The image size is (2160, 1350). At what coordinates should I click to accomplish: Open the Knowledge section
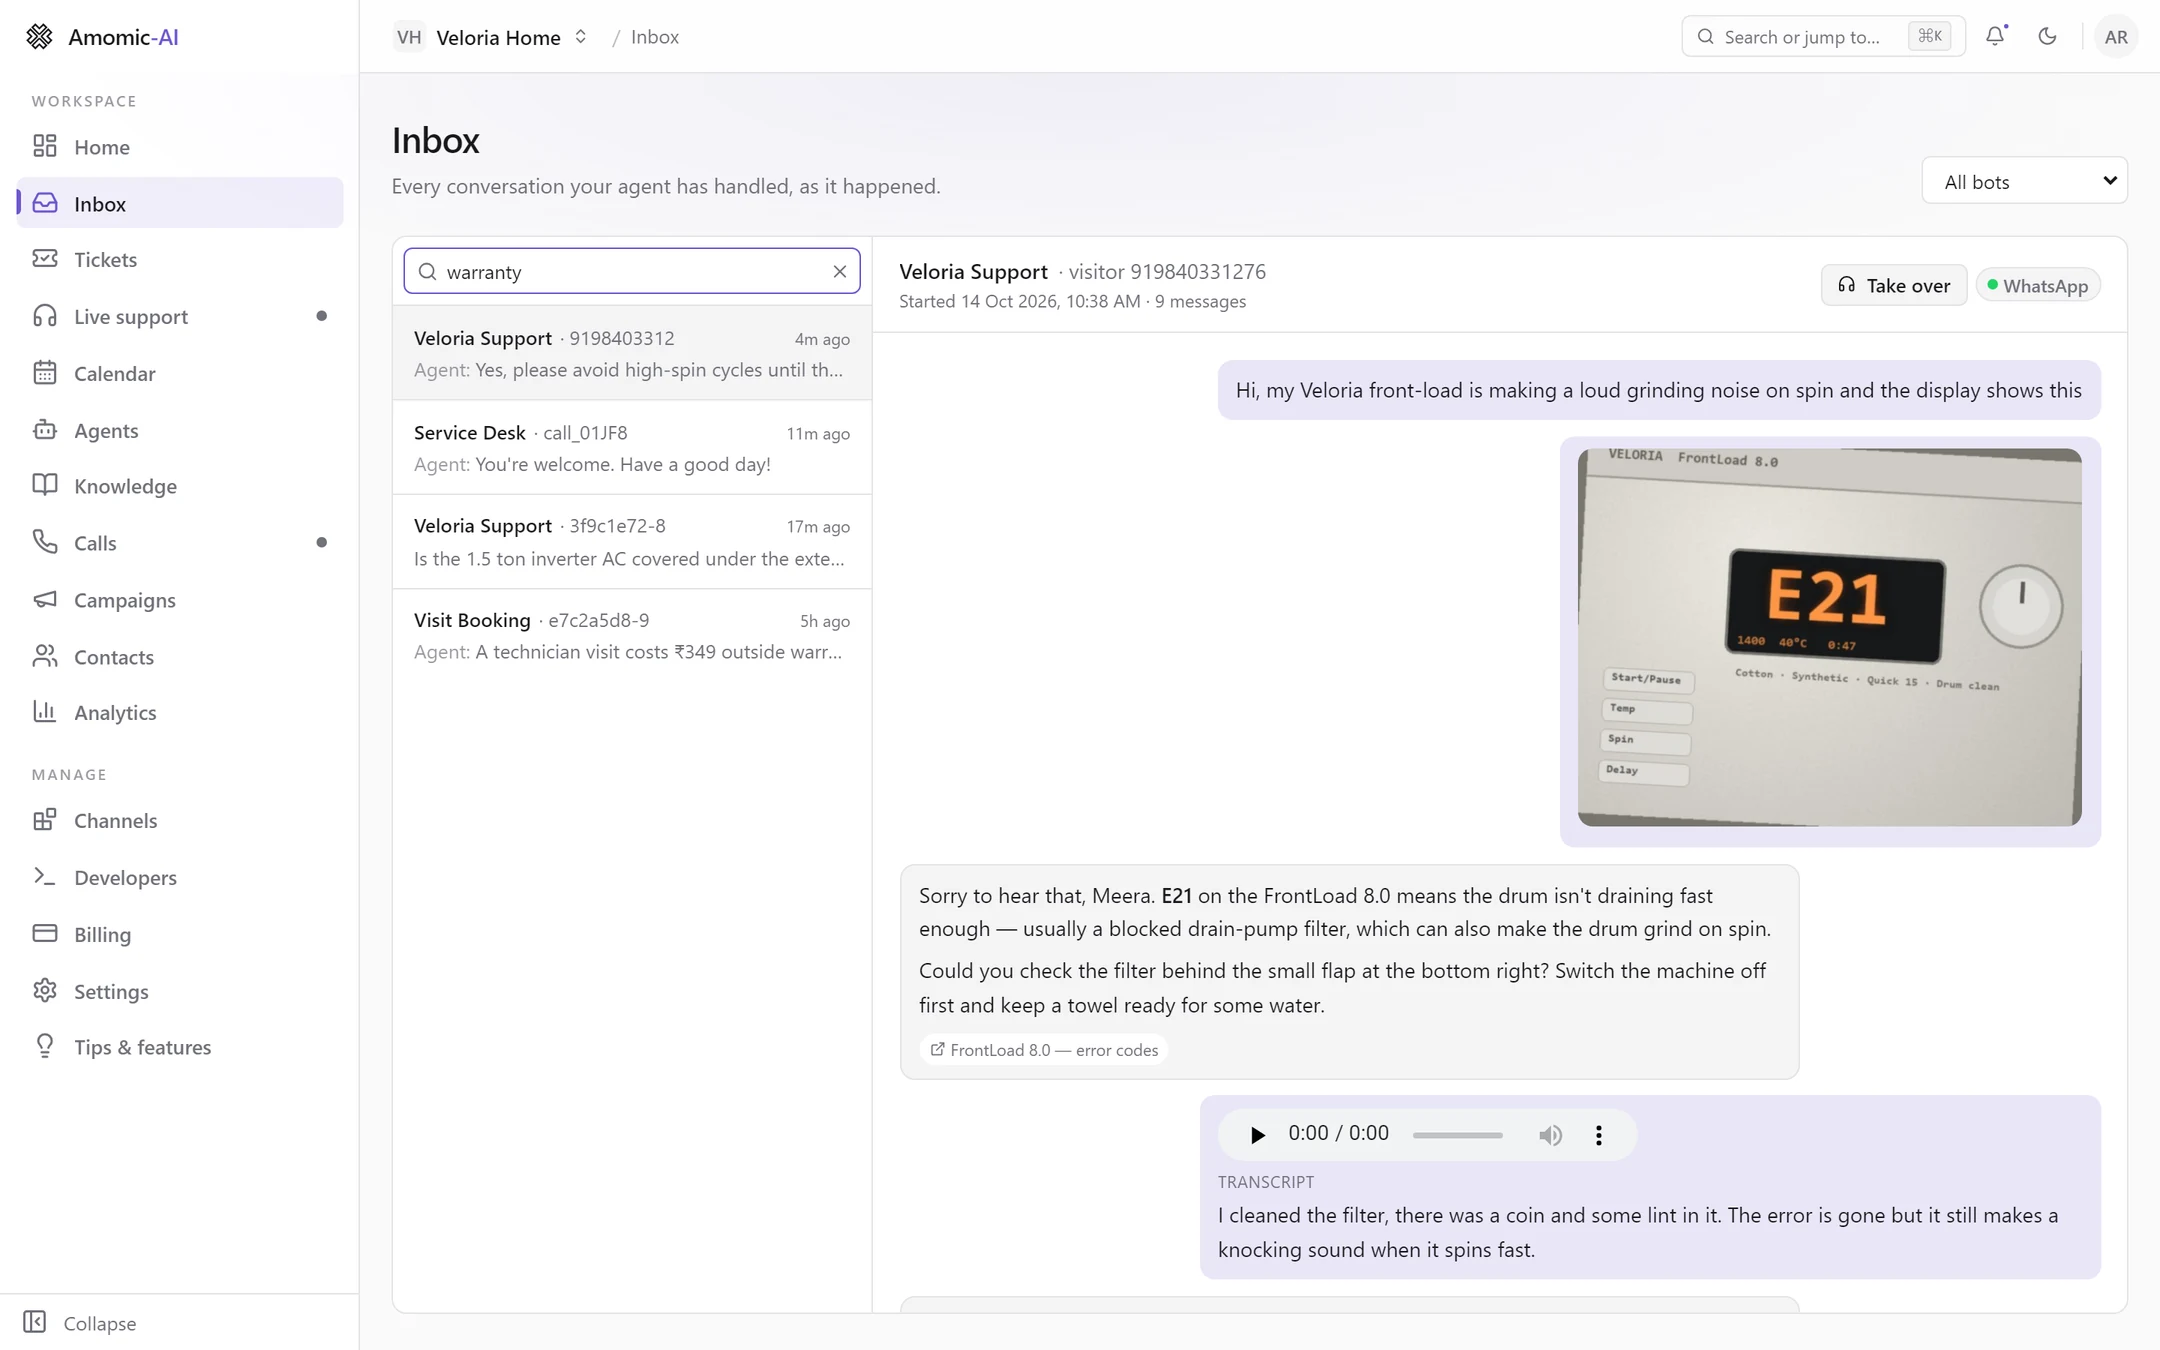pyautogui.click(x=180, y=486)
